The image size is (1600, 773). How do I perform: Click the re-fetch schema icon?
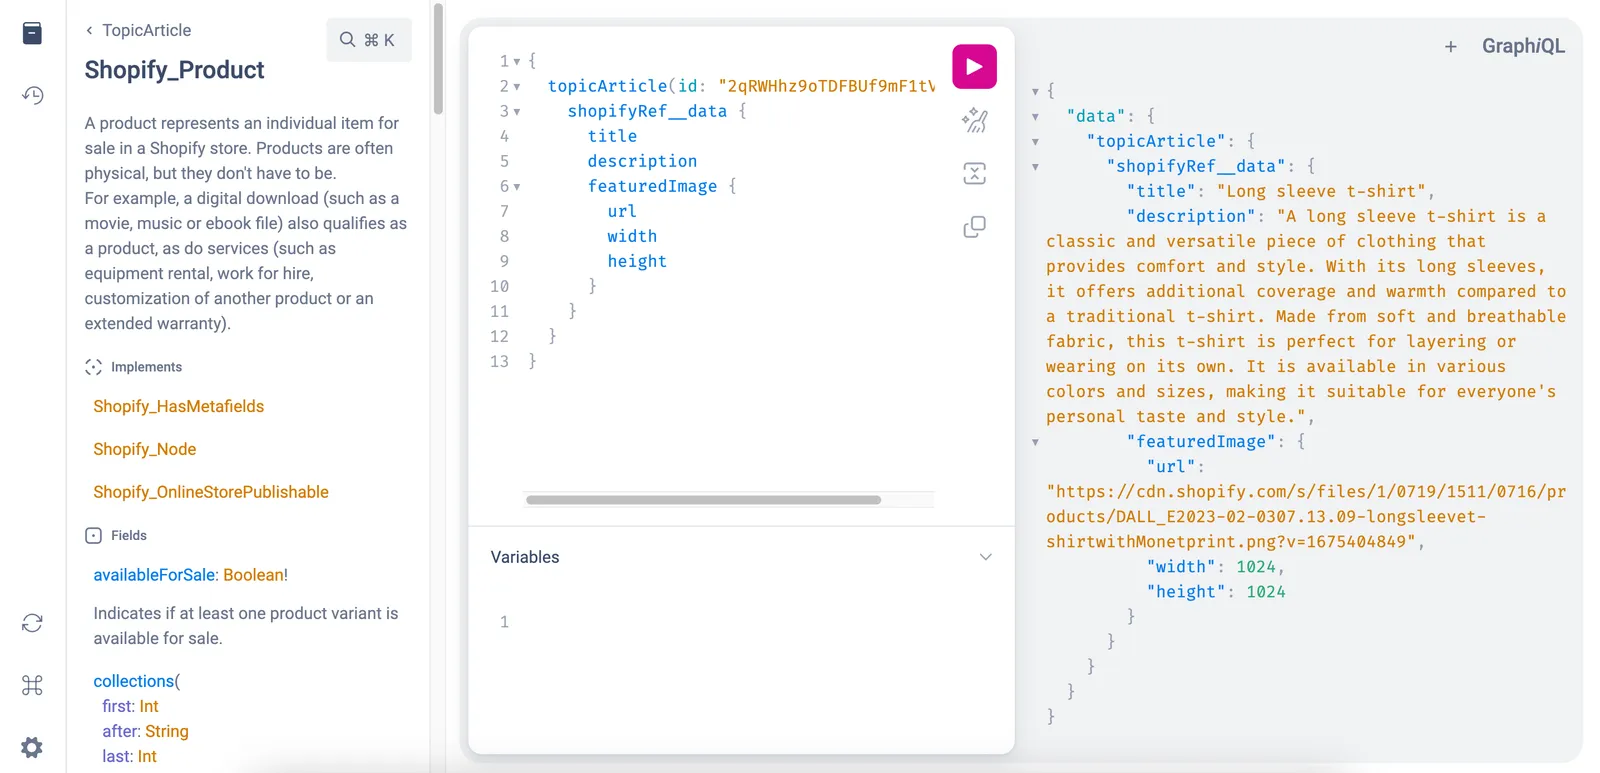pyautogui.click(x=32, y=623)
